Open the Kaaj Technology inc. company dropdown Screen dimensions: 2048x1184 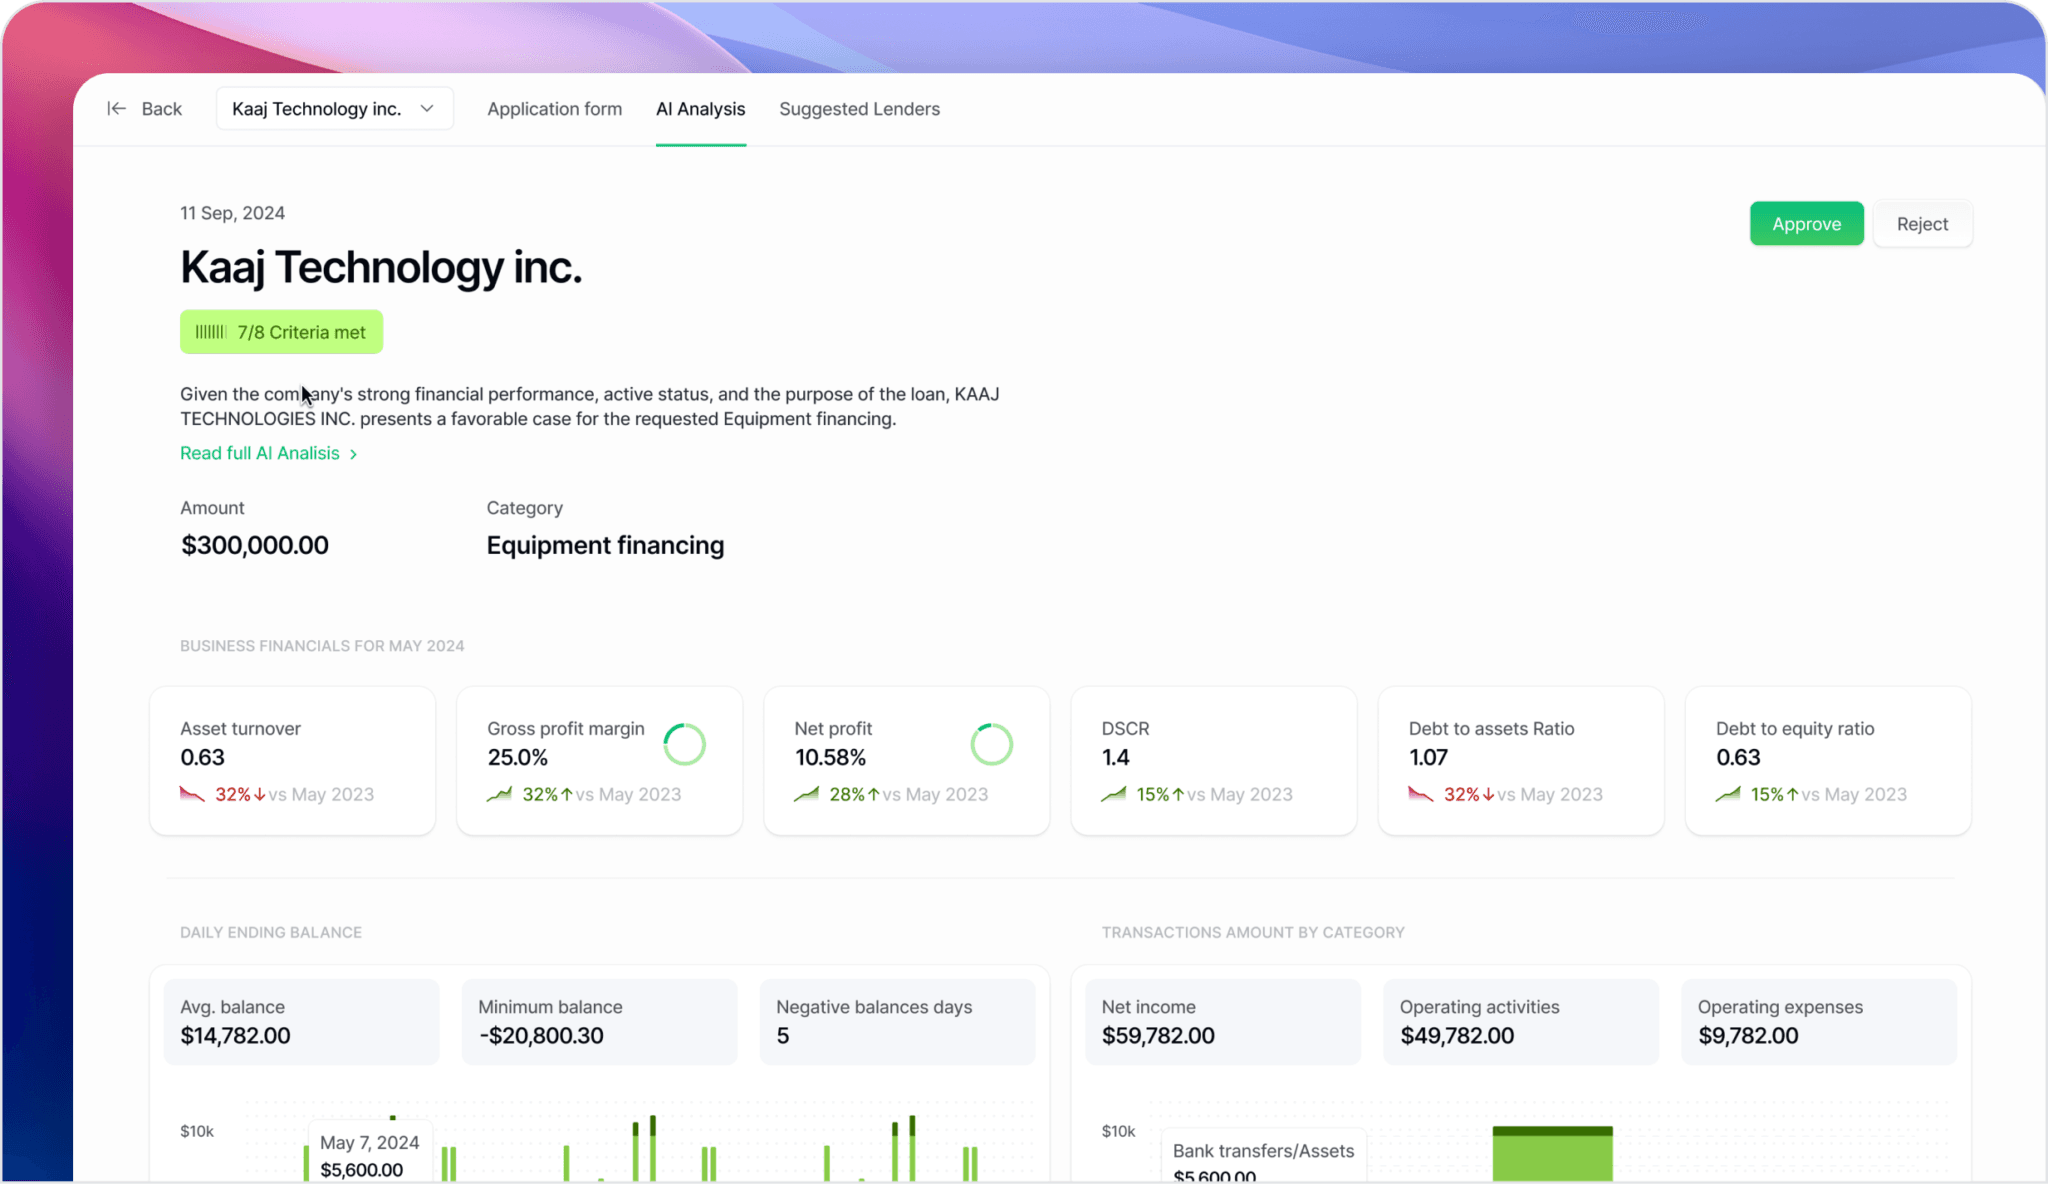coord(316,109)
